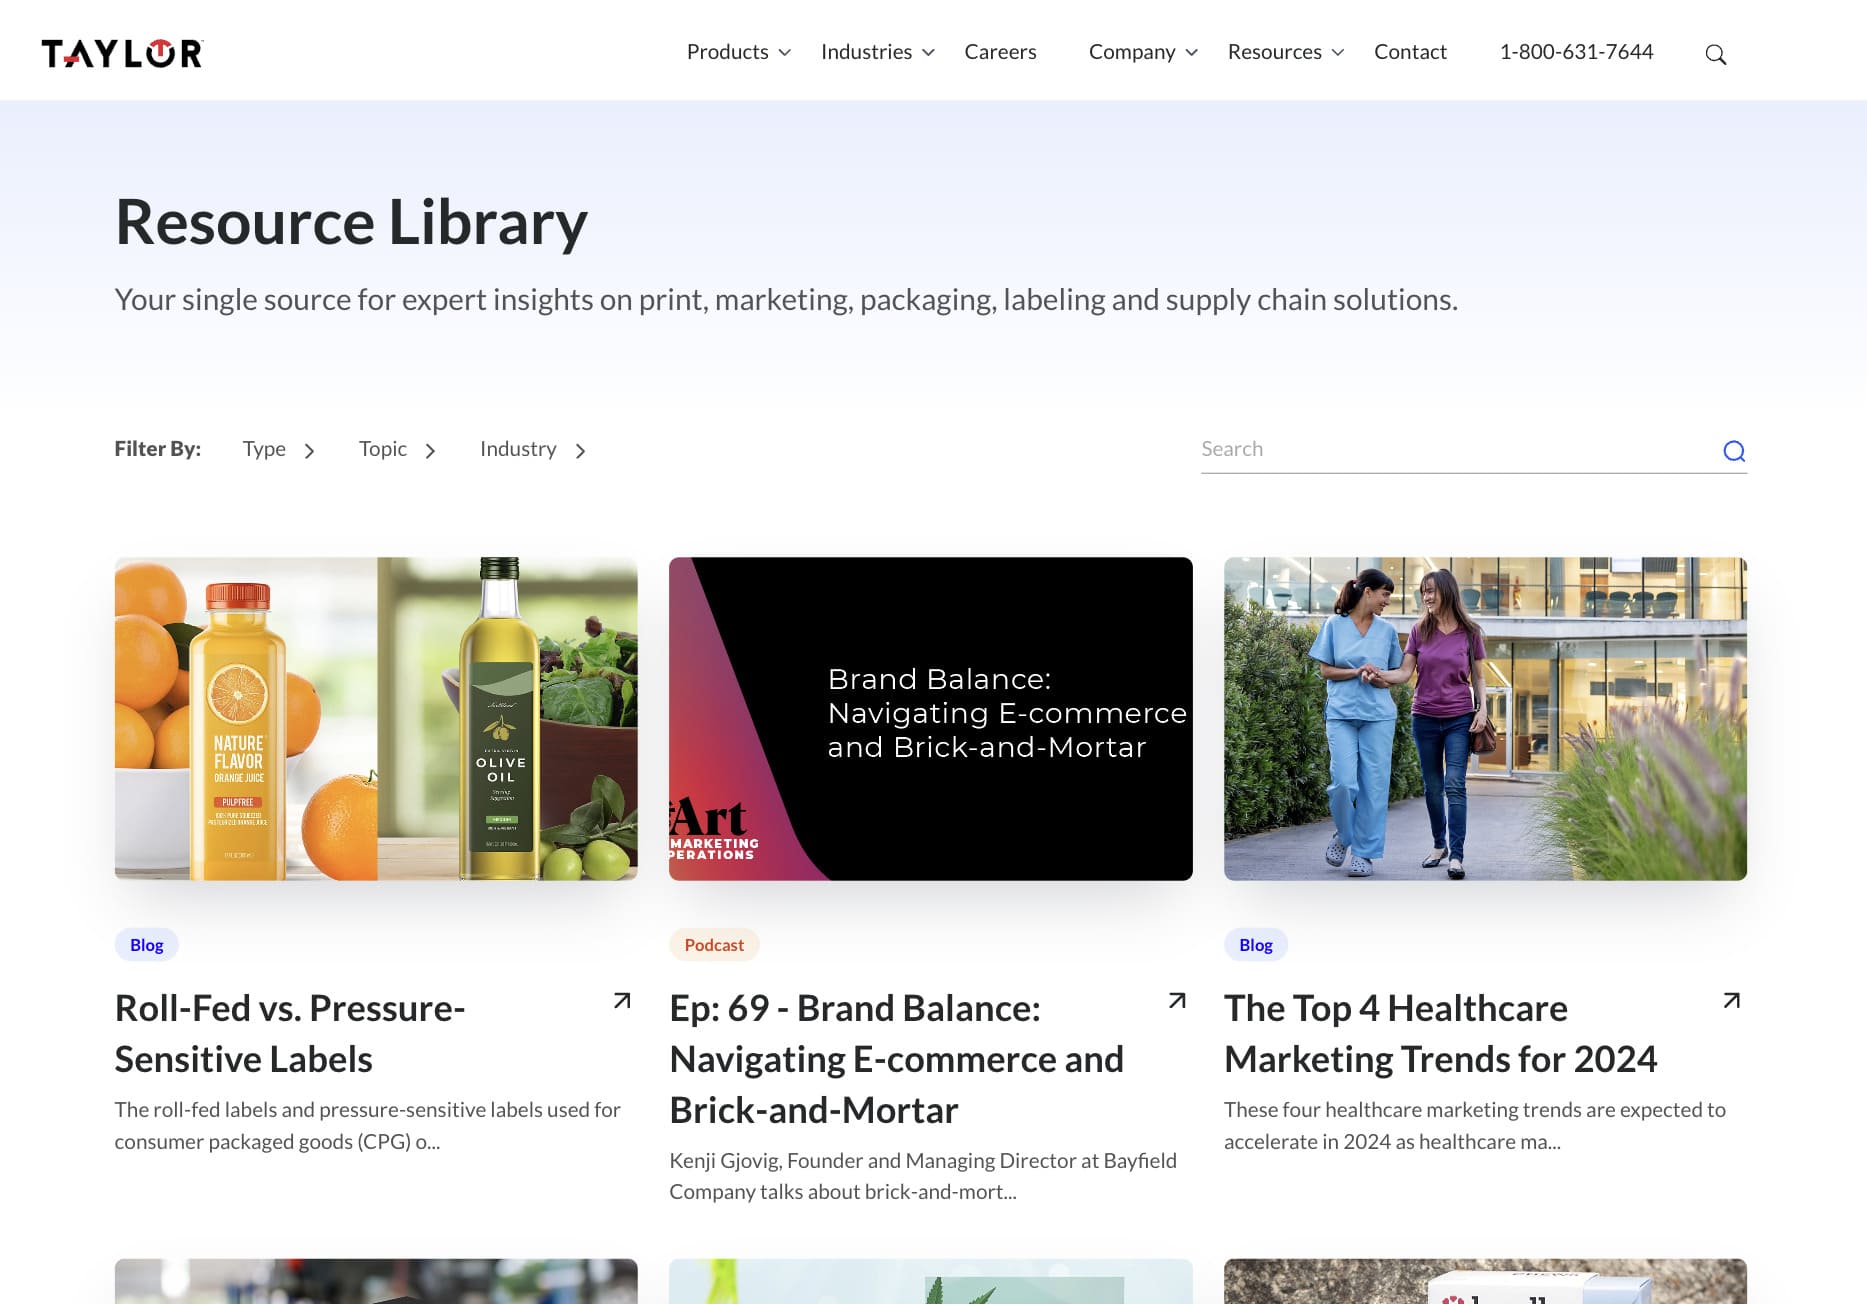Select the Podcast badge on the Brand Balance card
This screenshot has width=1867, height=1304.
coord(713,944)
